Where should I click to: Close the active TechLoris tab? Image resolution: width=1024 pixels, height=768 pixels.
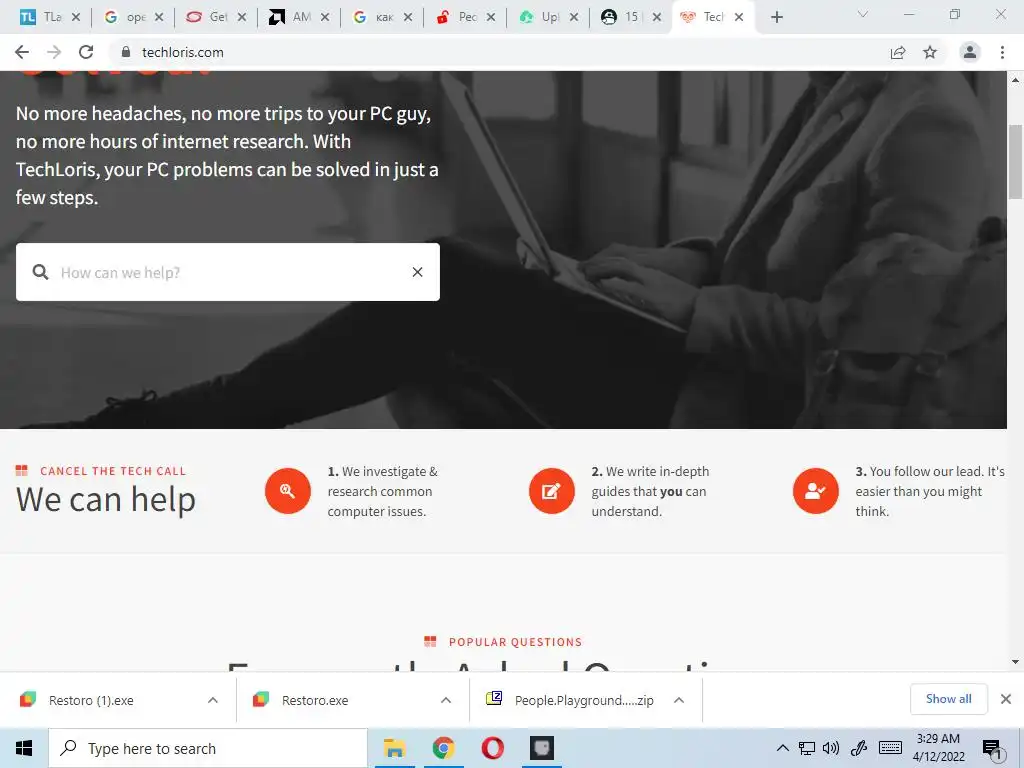(739, 17)
